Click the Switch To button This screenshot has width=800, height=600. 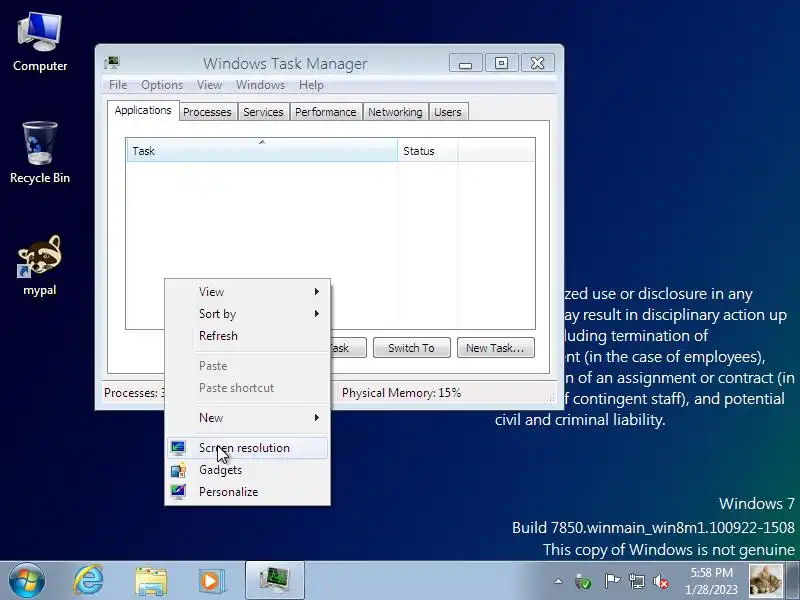tap(411, 348)
